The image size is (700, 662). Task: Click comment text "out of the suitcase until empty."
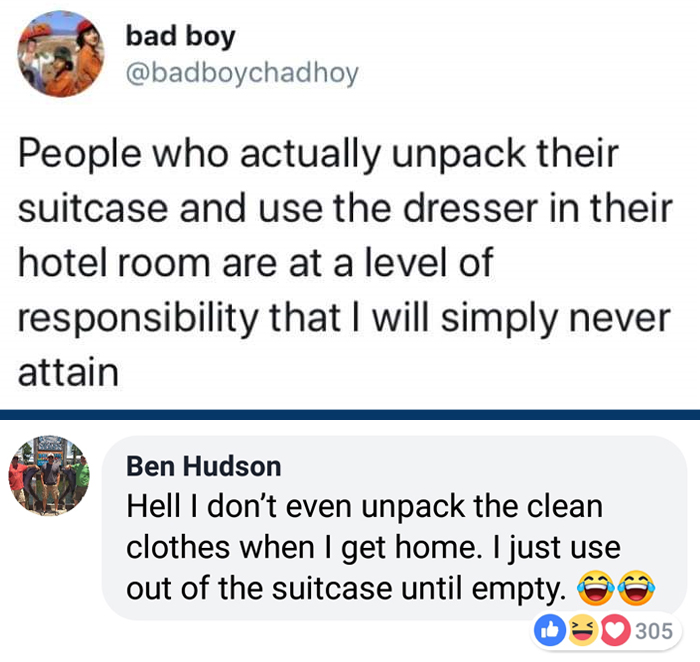coord(346,588)
